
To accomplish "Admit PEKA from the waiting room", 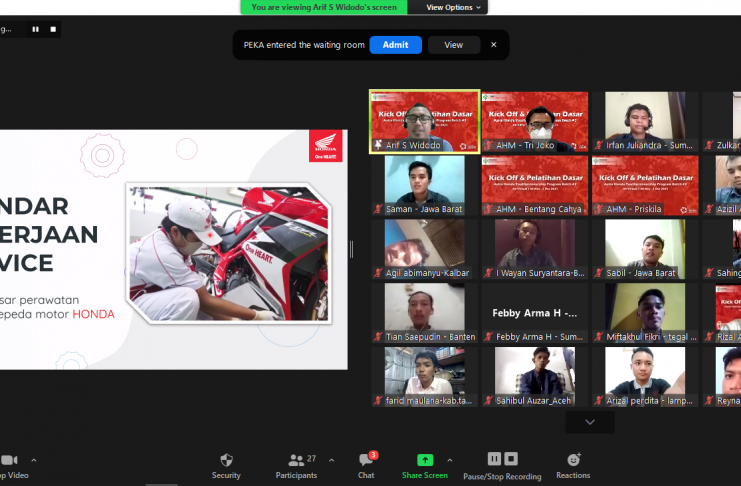I will click(x=395, y=45).
